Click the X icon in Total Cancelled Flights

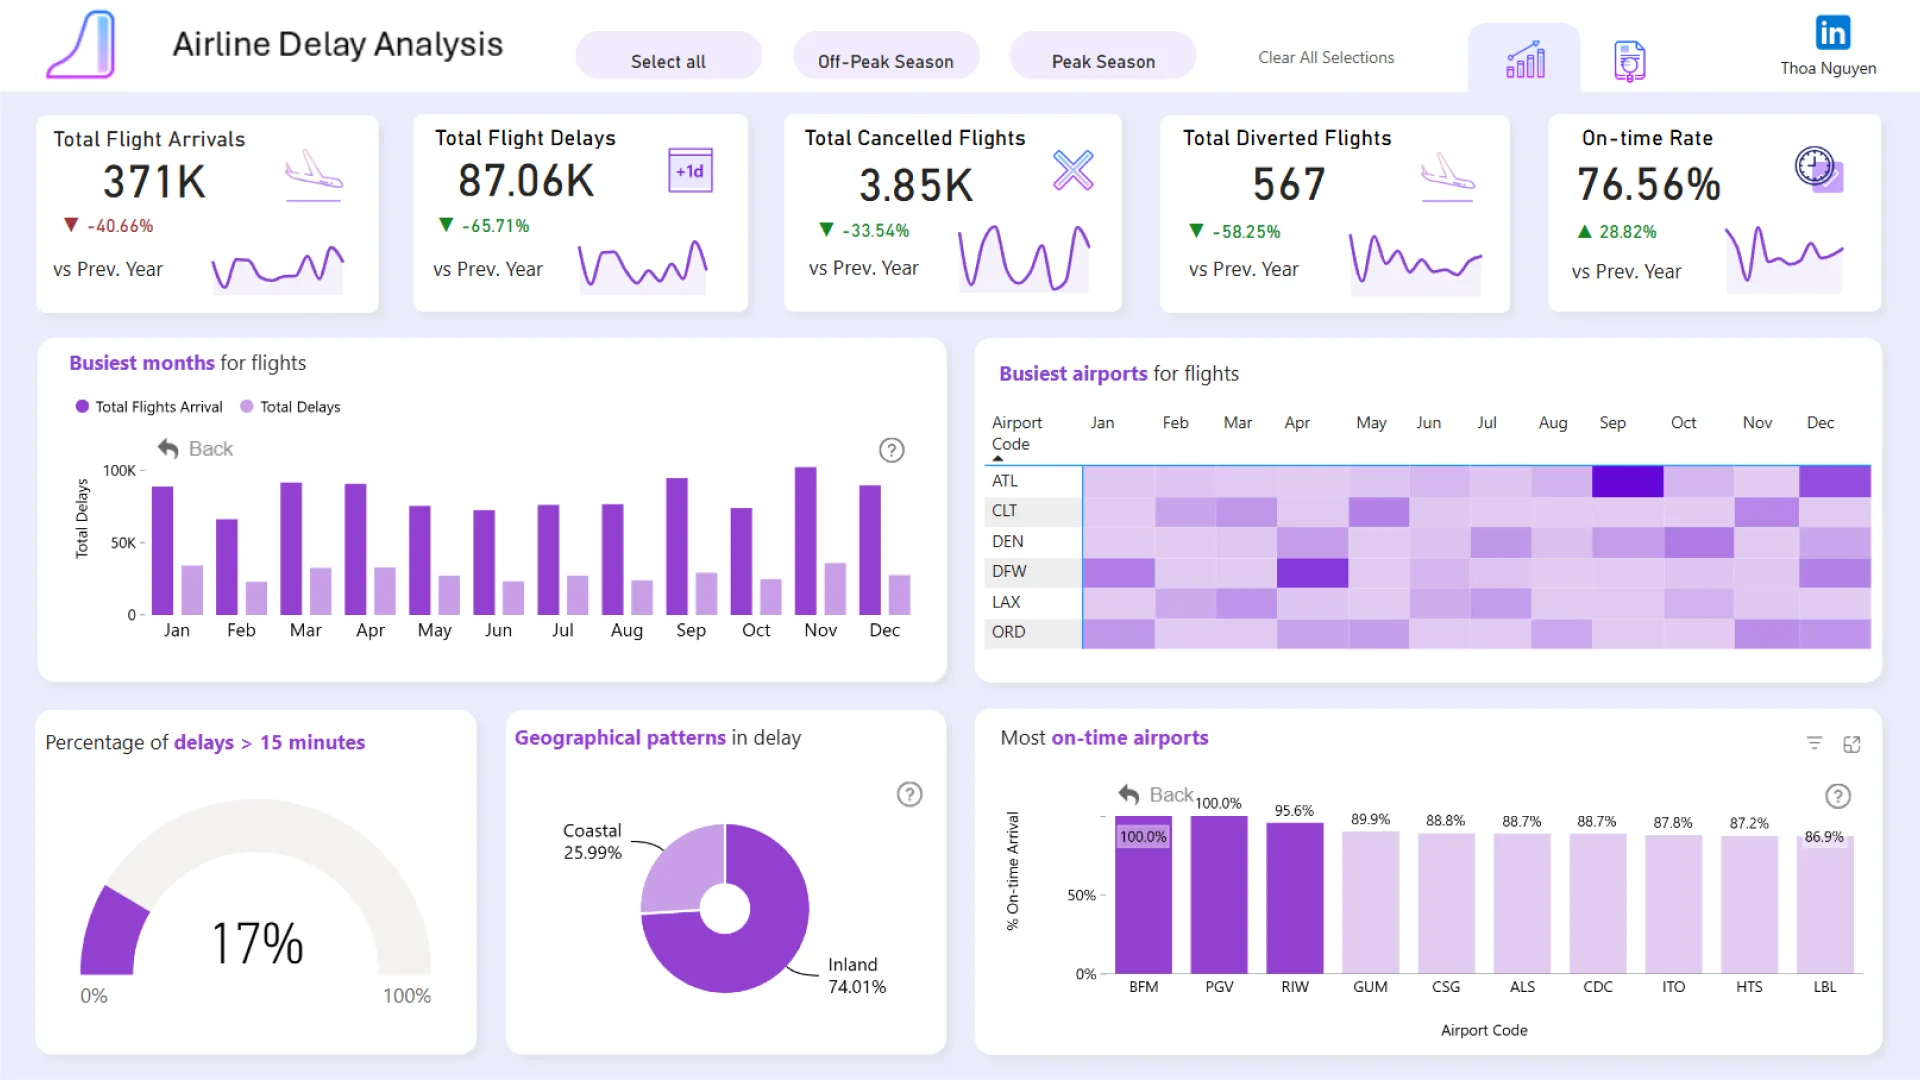pos(1073,170)
